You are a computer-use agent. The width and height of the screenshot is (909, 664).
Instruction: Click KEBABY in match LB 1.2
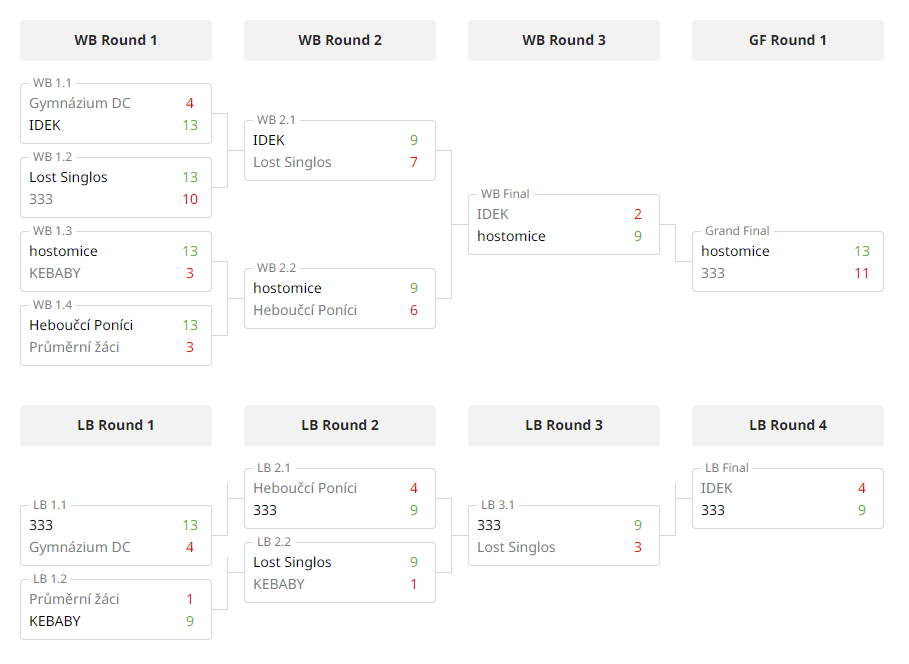pos(55,621)
